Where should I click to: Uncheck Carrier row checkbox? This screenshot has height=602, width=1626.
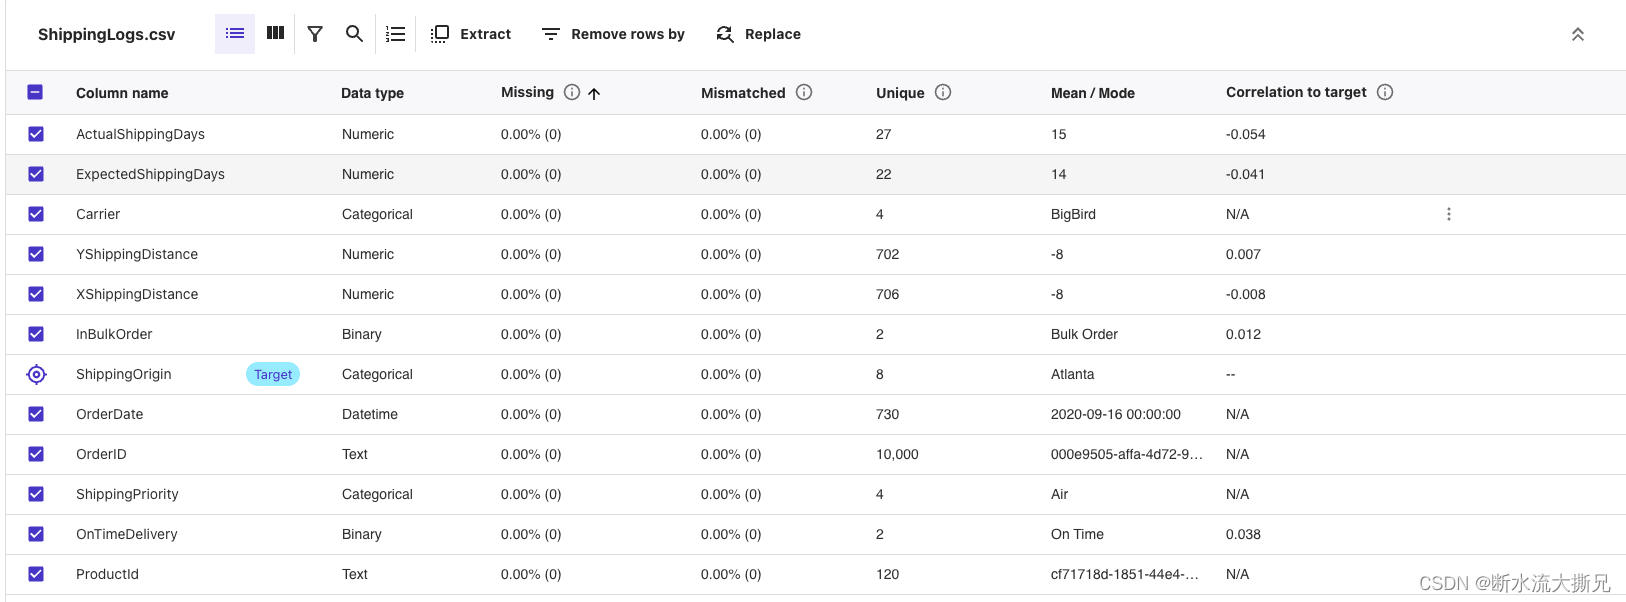pos(36,214)
